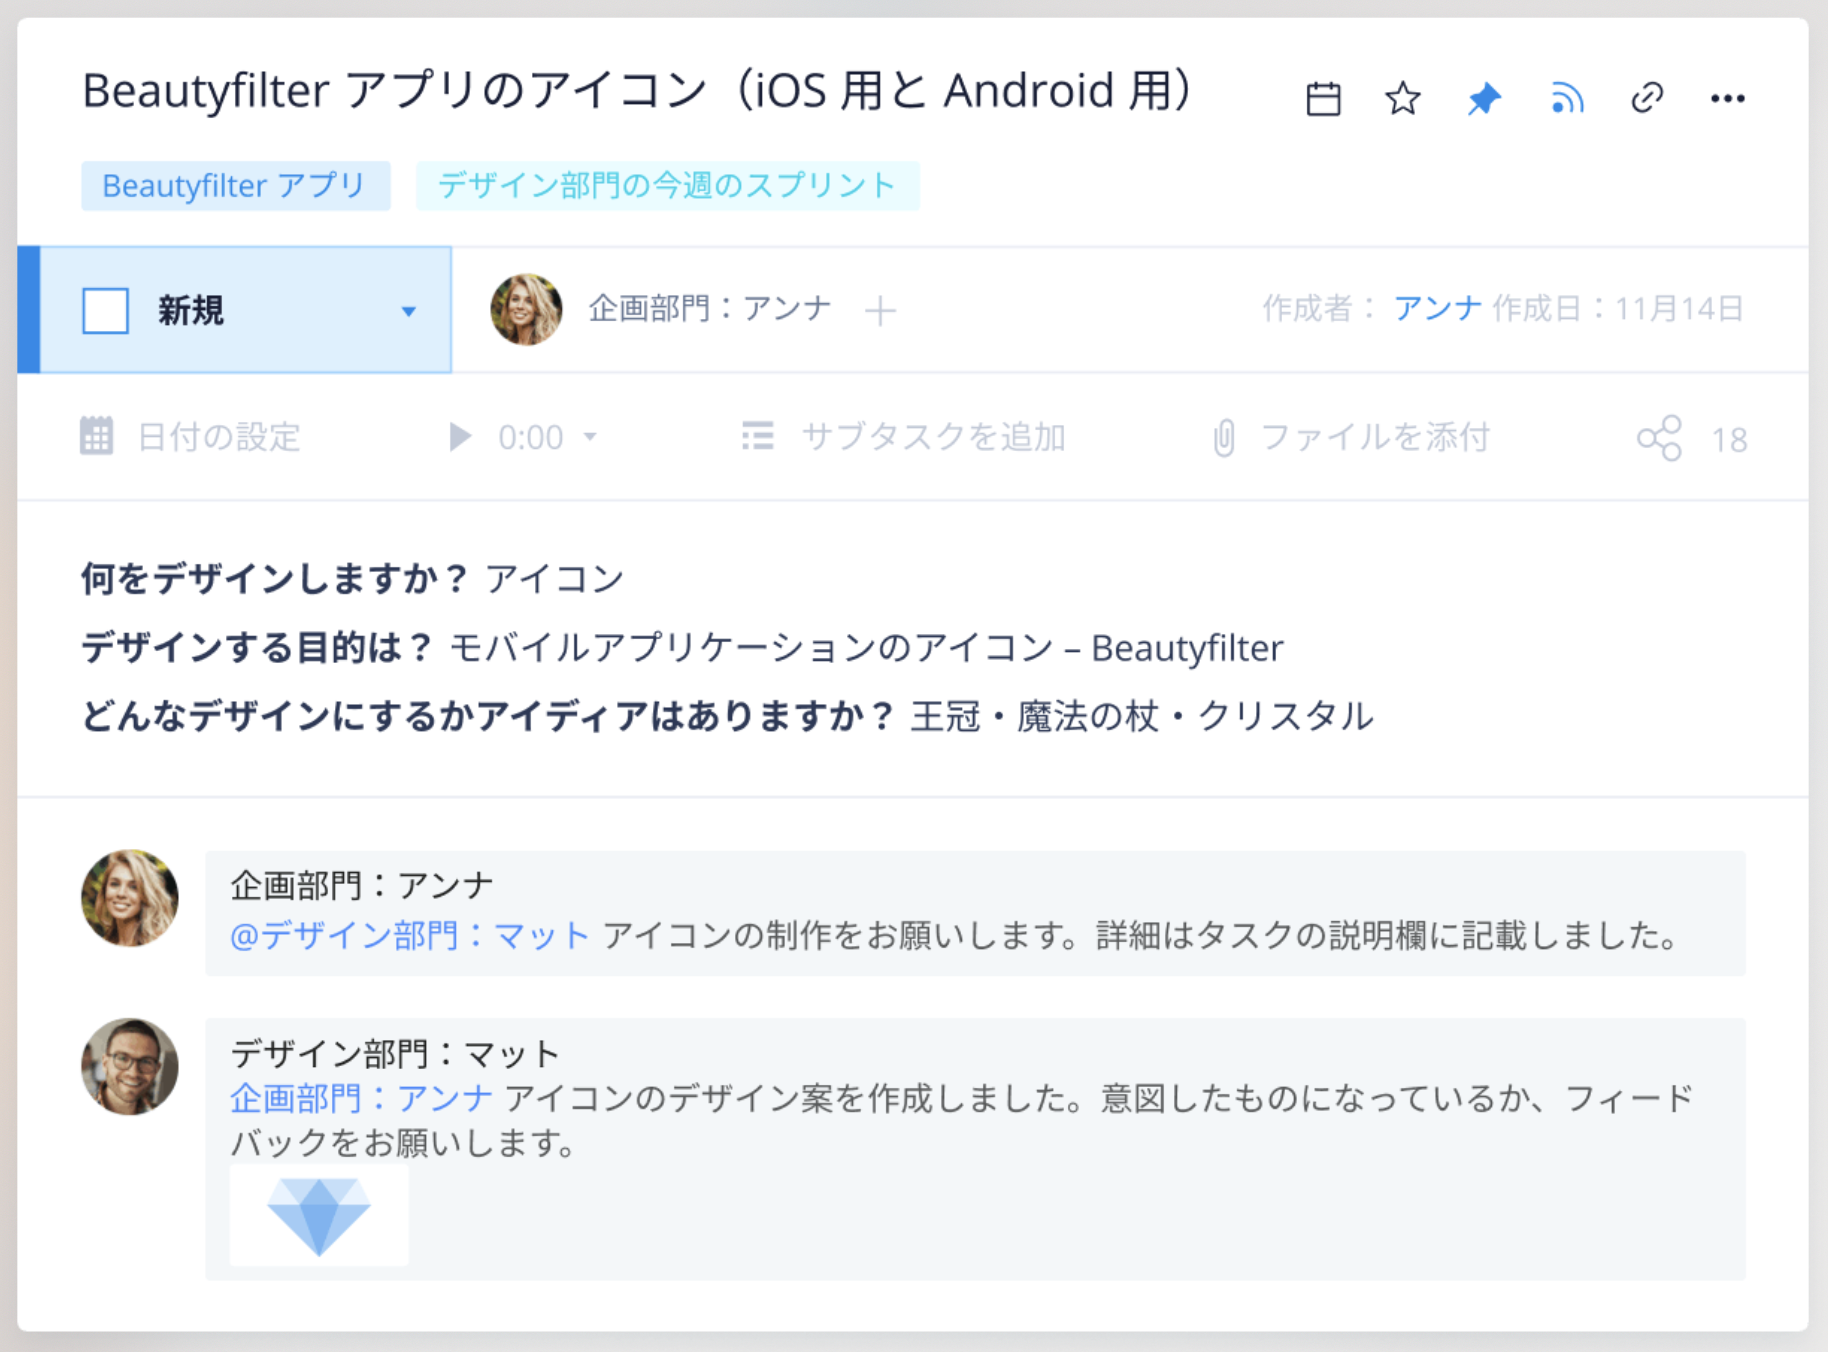This screenshot has width=1828, height=1352.
Task: Click the Beautyfilter アプリ folder tag
Action: click(235, 186)
